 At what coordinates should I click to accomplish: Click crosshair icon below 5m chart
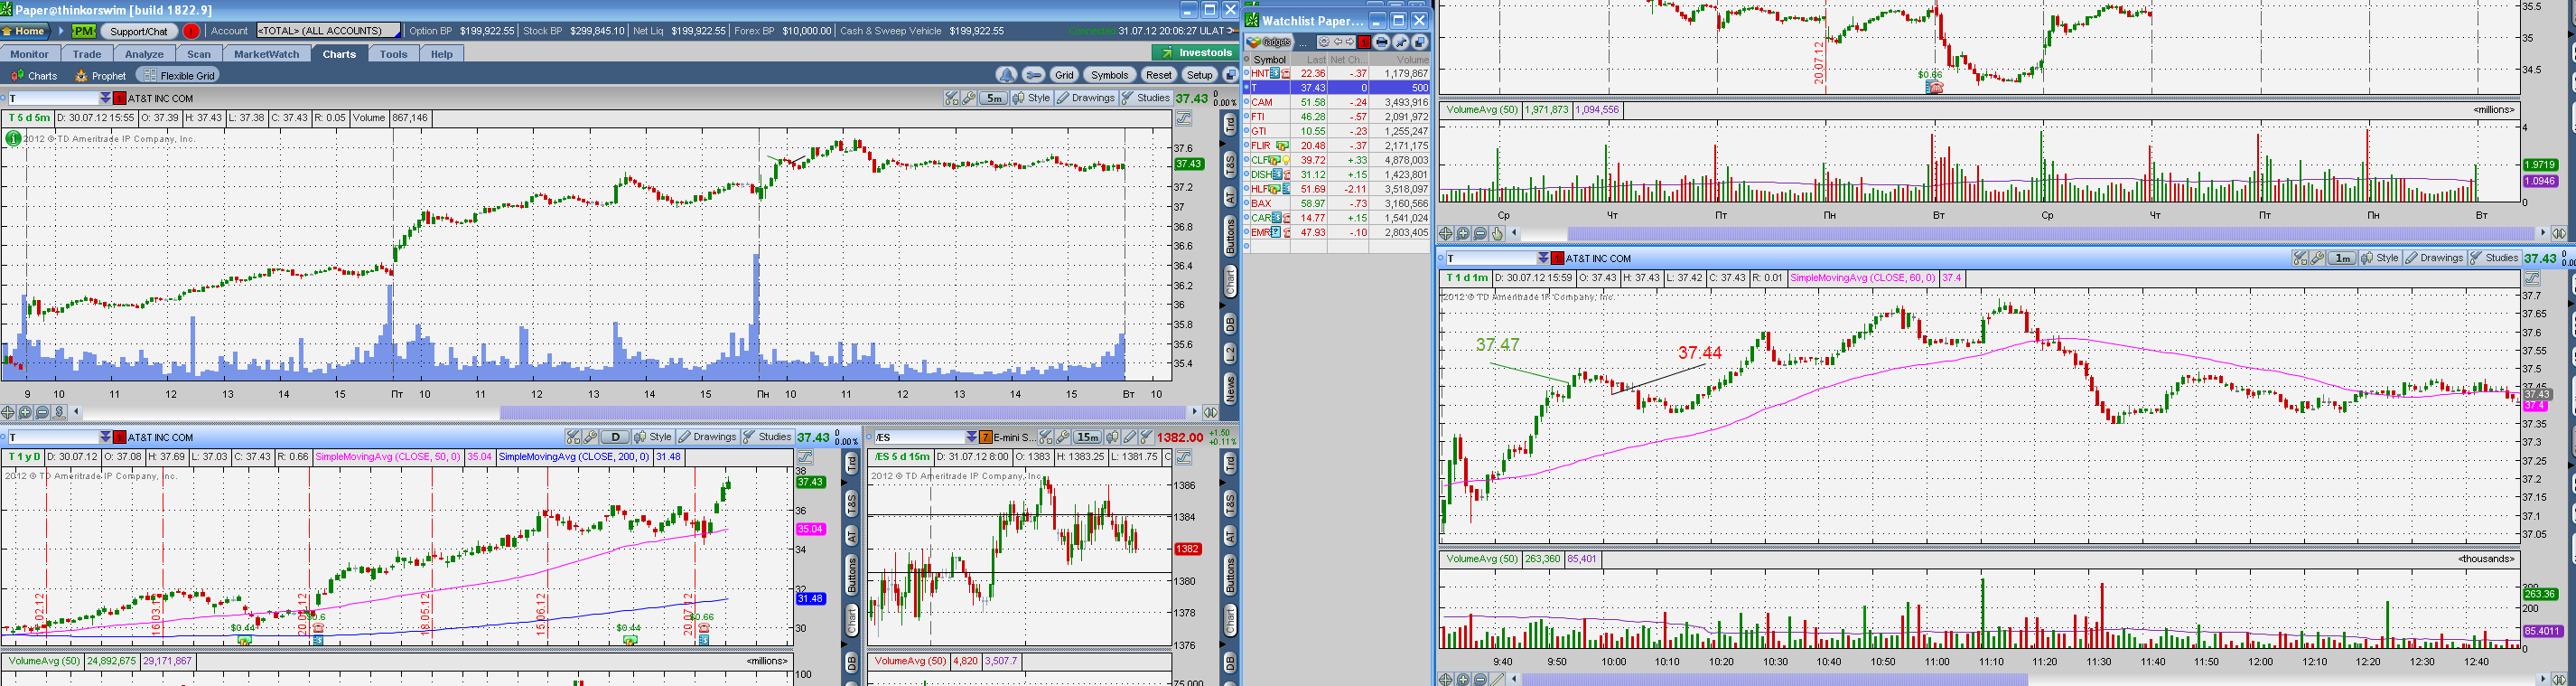pyautogui.click(x=8, y=412)
